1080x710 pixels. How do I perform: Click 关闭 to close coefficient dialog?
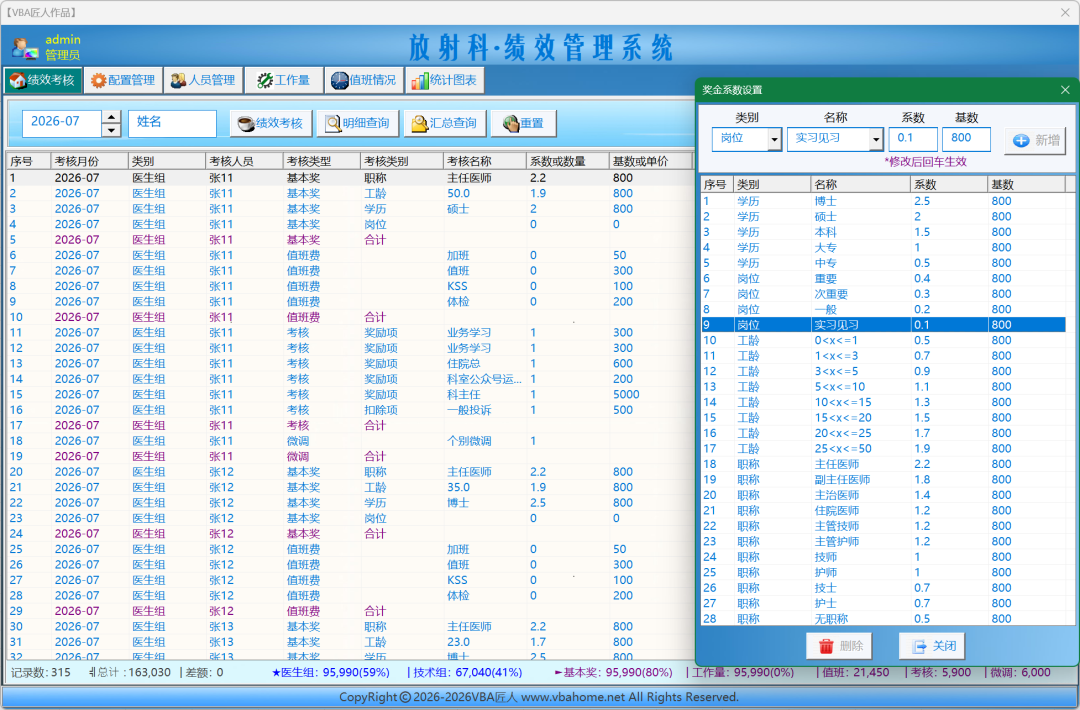tap(932, 646)
